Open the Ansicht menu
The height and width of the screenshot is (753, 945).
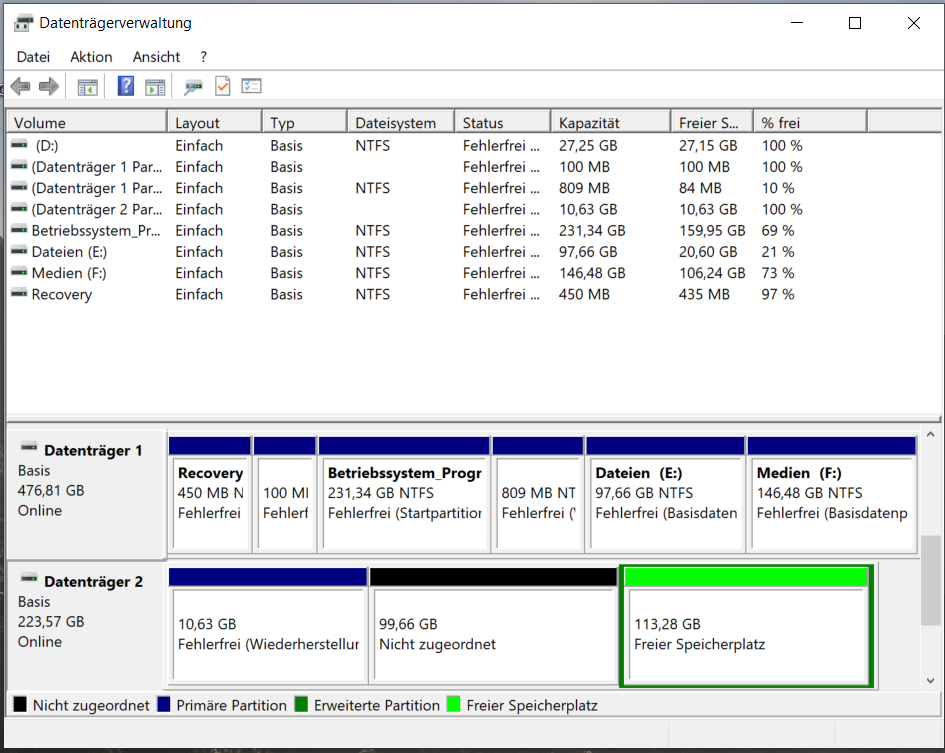(156, 57)
